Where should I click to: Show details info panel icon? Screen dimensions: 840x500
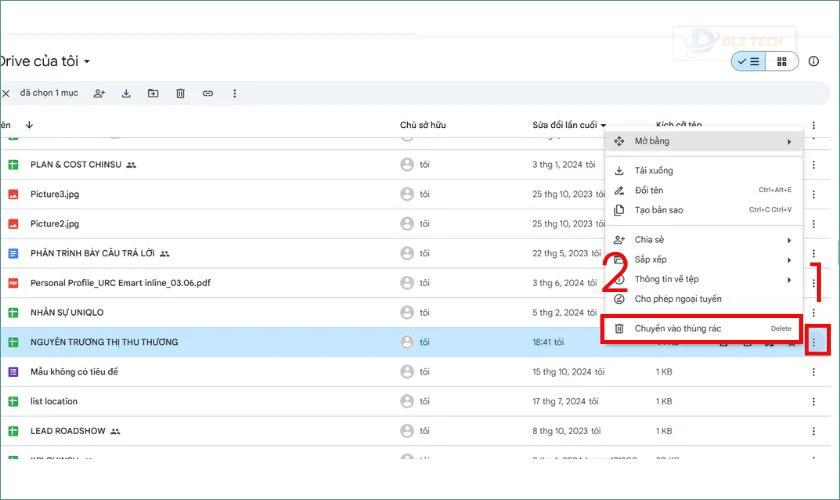click(814, 61)
